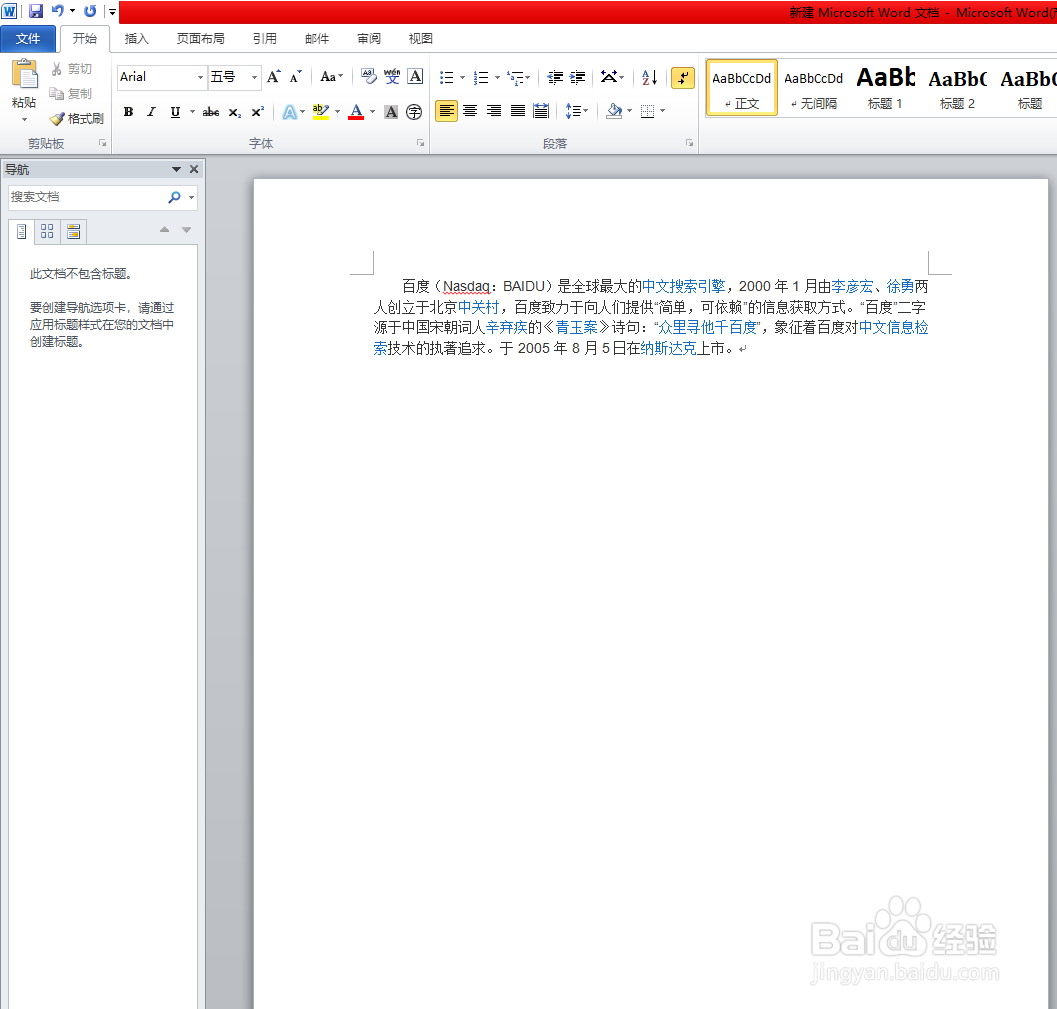Increase paragraph indent
This screenshot has width=1057, height=1009.
(578, 78)
